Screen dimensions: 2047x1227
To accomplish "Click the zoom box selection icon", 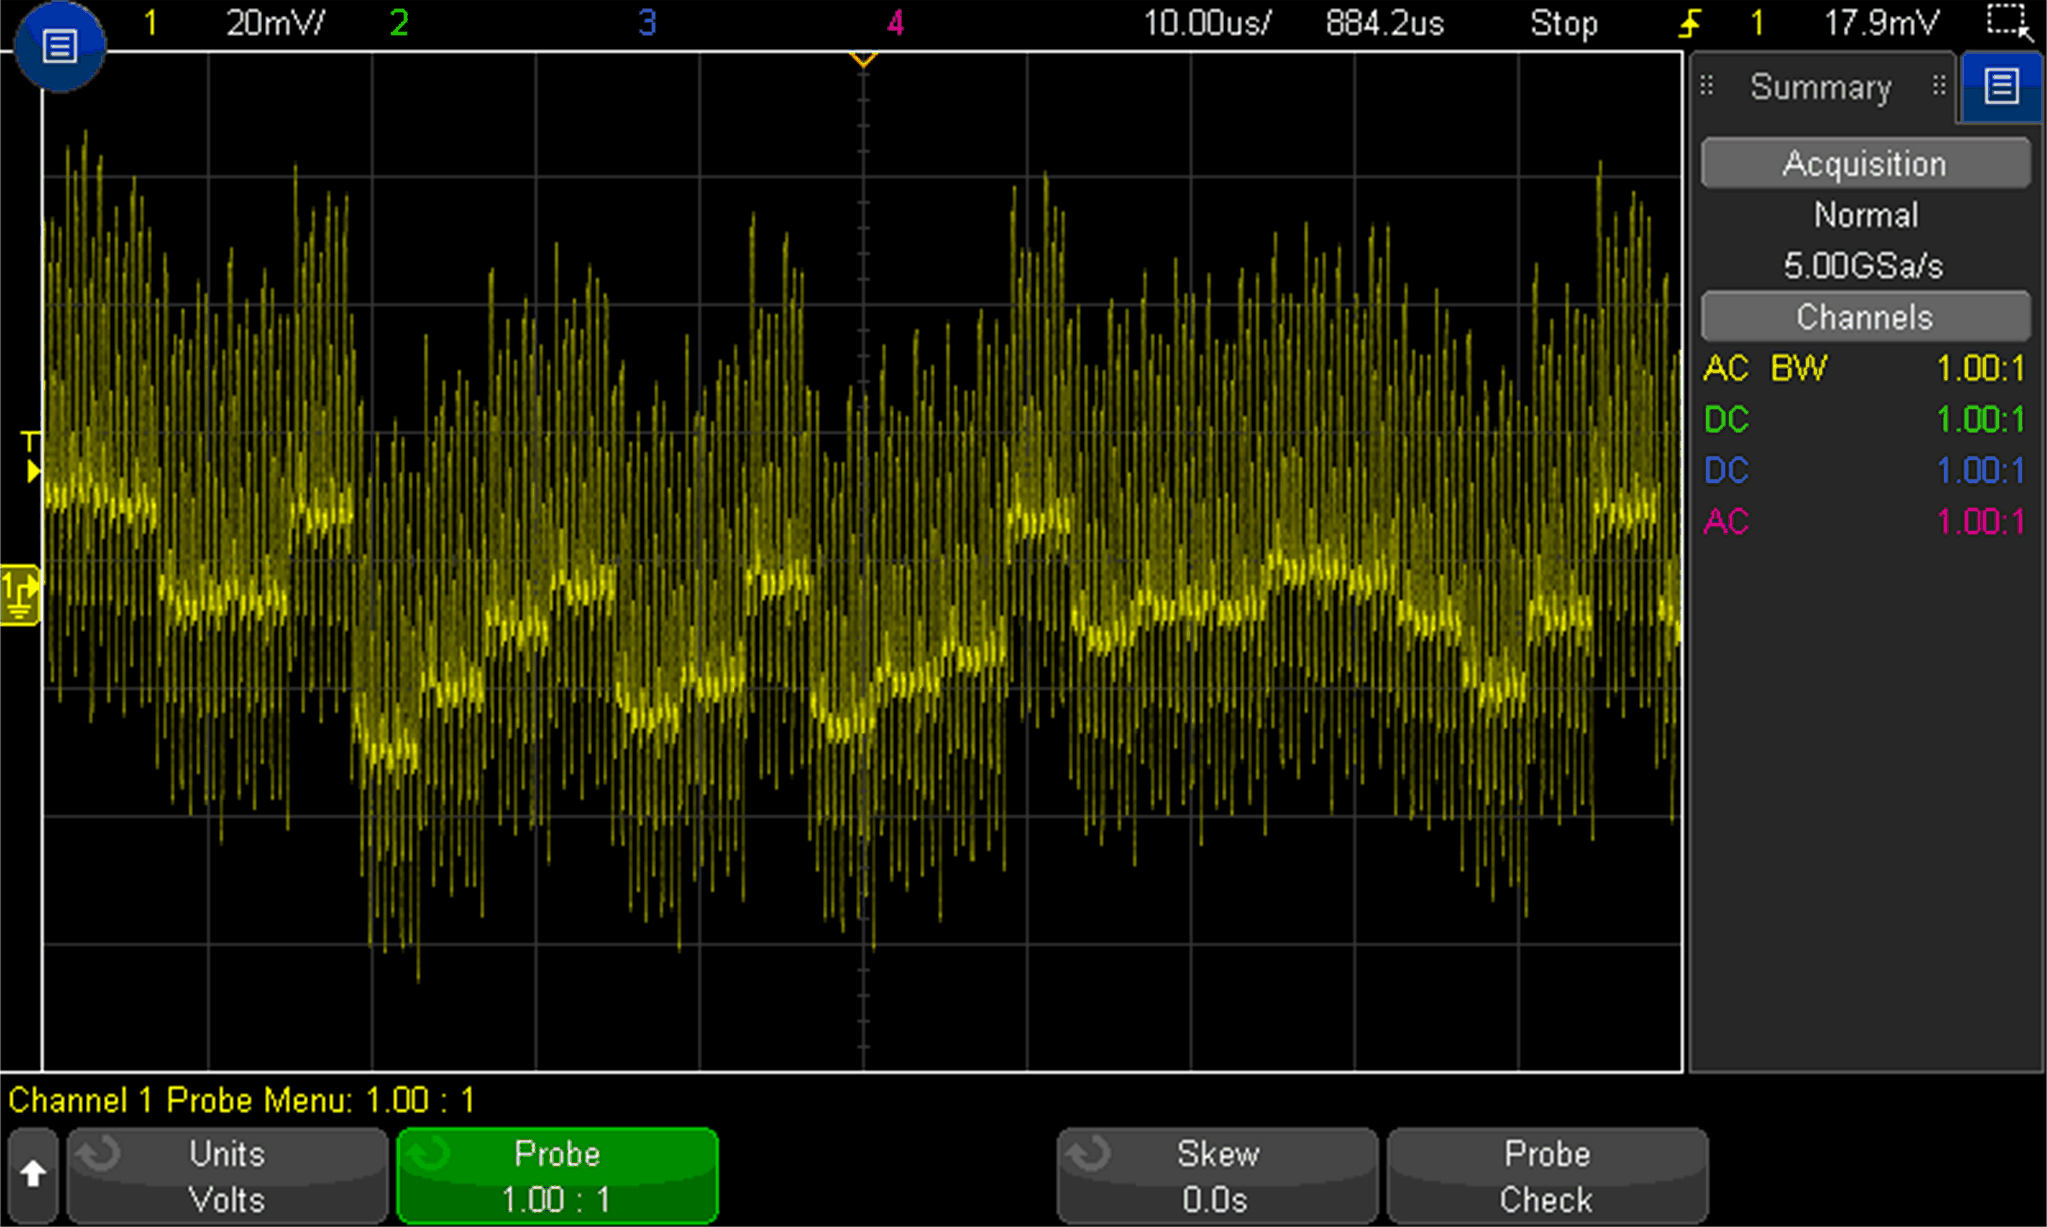I will pyautogui.click(x=2007, y=22).
